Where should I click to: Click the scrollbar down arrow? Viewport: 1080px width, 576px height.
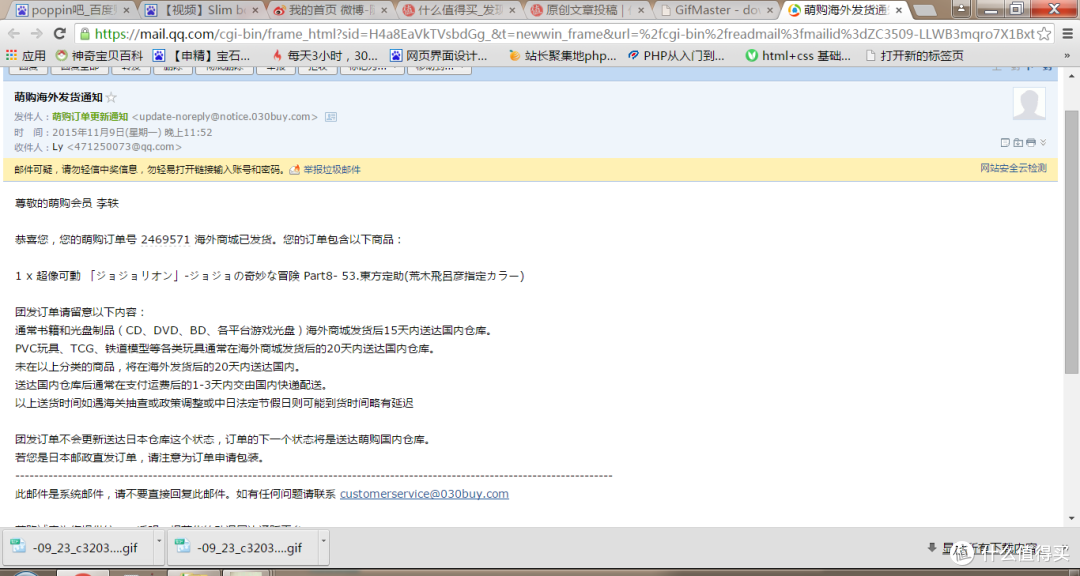[x=1071, y=519]
